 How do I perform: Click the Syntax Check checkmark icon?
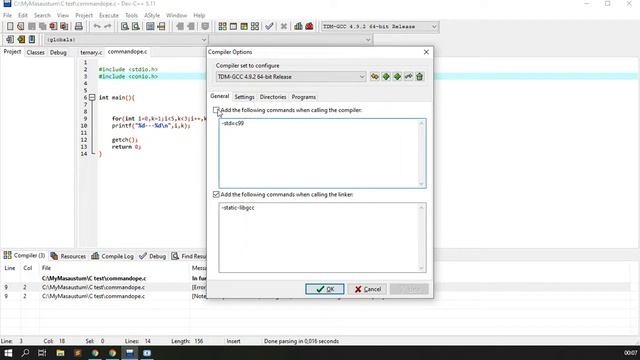point(269,27)
